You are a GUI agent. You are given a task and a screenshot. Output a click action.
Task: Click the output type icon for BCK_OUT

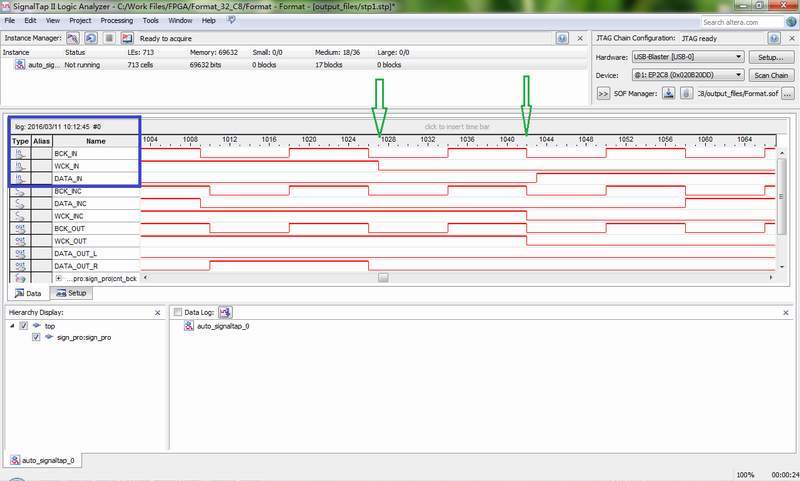20,229
